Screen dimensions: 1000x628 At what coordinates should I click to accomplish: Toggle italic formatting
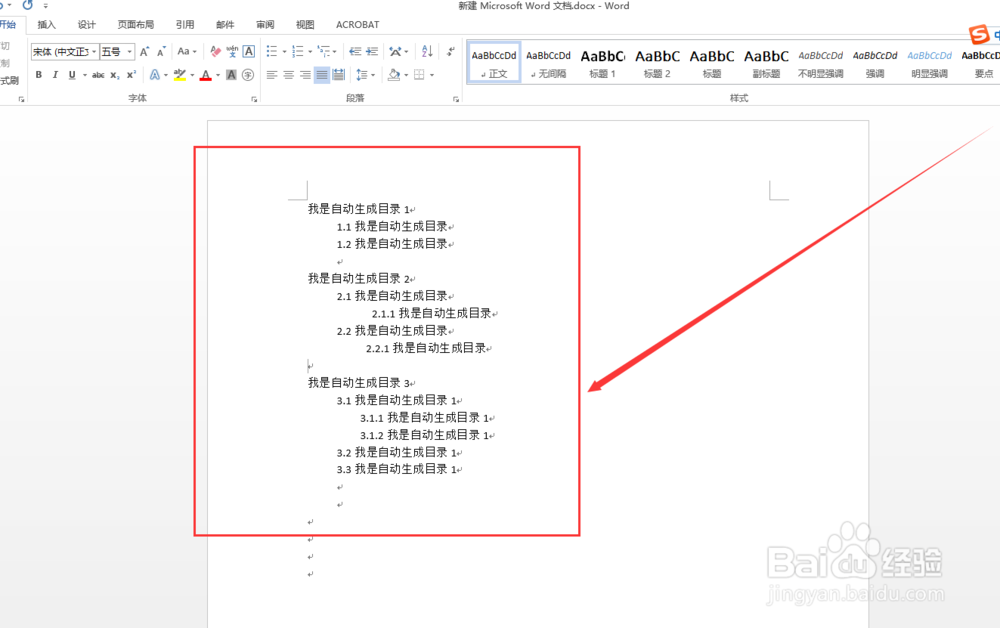[x=55, y=75]
